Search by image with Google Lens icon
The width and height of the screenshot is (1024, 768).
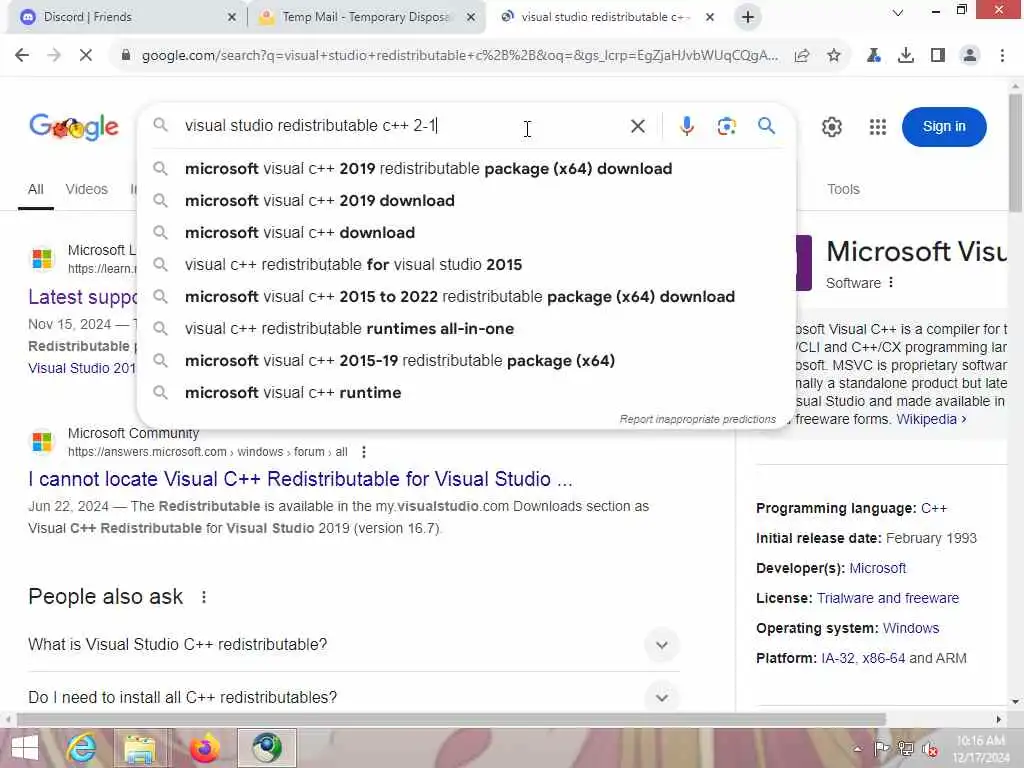(726, 126)
